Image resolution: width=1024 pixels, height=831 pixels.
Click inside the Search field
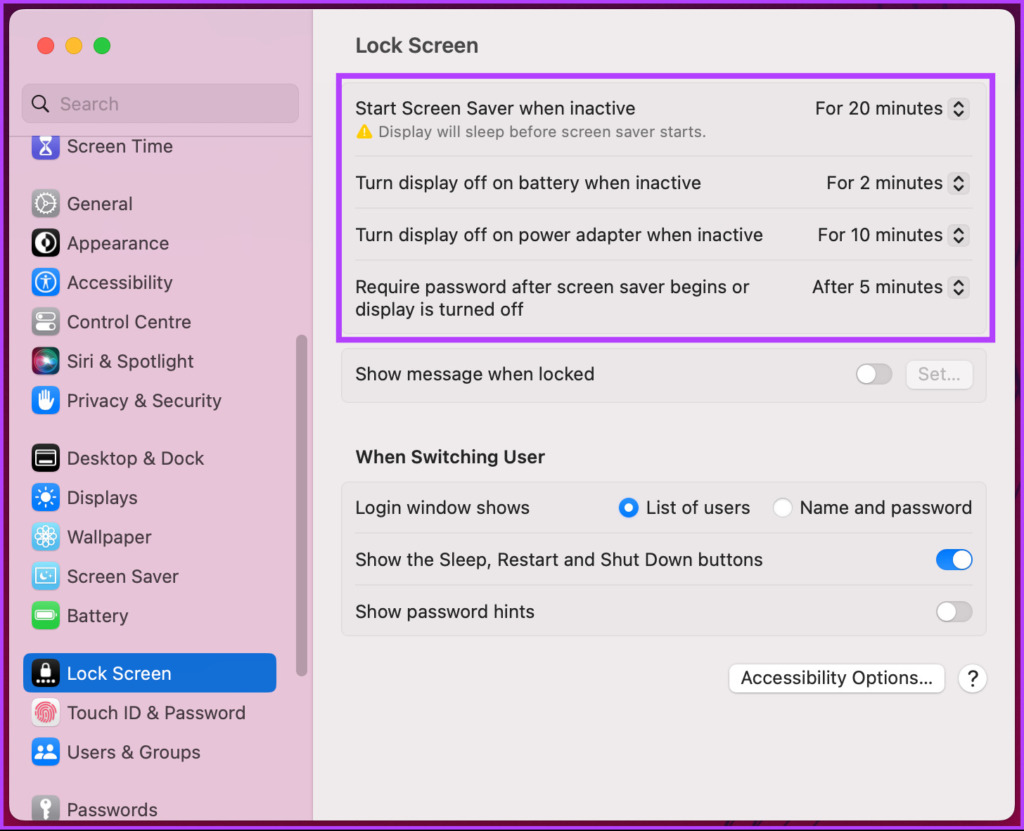coord(160,103)
